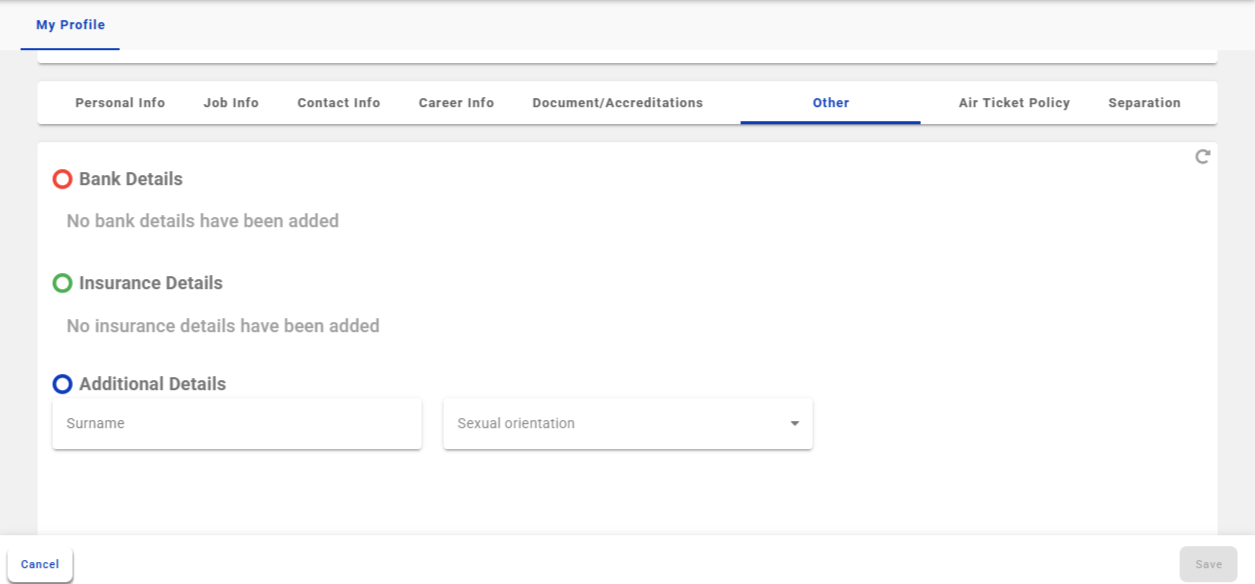Focus the Surname input field
The height and width of the screenshot is (584, 1255).
click(x=237, y=424)
